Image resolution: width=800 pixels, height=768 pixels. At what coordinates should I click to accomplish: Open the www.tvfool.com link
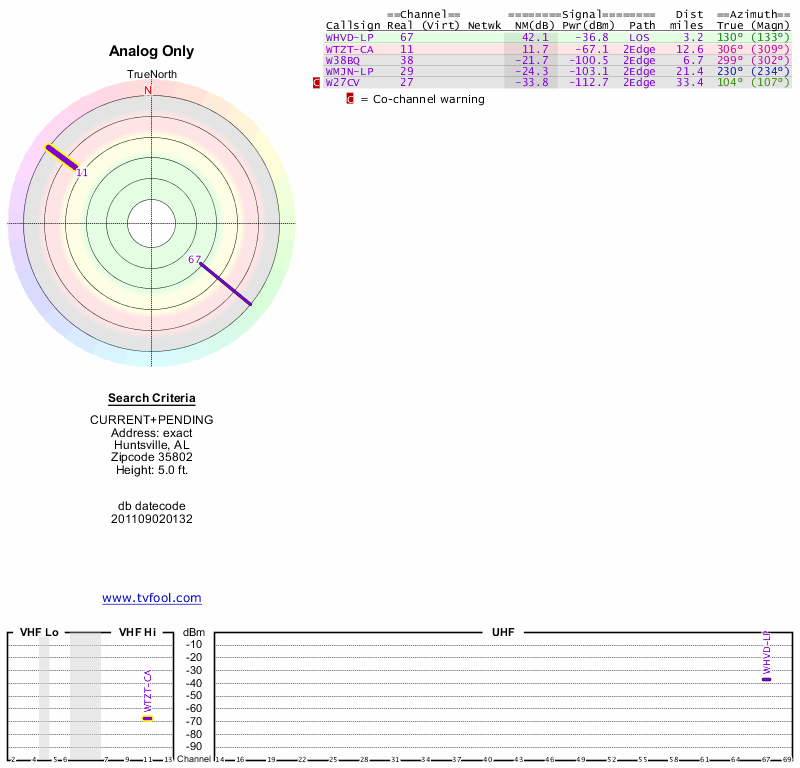152,598
